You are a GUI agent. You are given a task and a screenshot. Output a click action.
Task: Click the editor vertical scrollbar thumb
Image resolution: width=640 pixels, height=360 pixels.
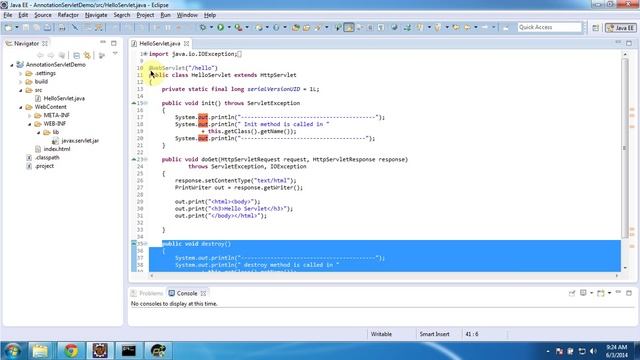(x=624, y=148)
